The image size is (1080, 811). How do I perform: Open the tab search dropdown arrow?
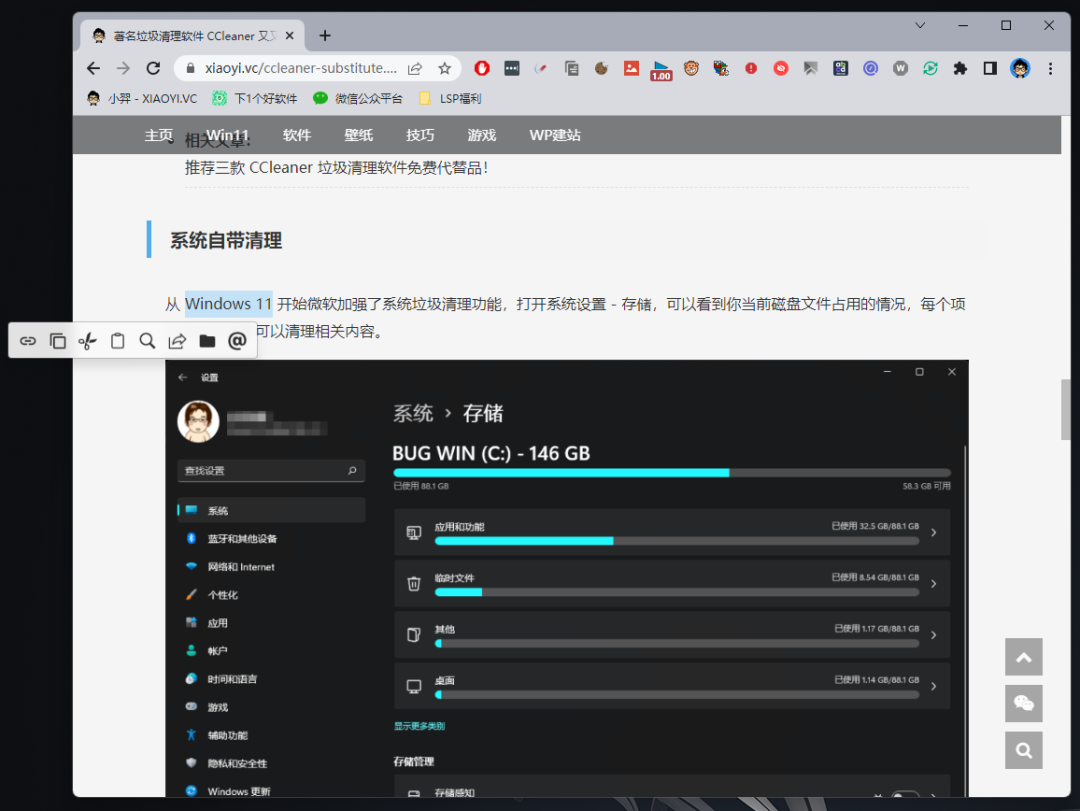pyautogui.click(x=920, y=25)
